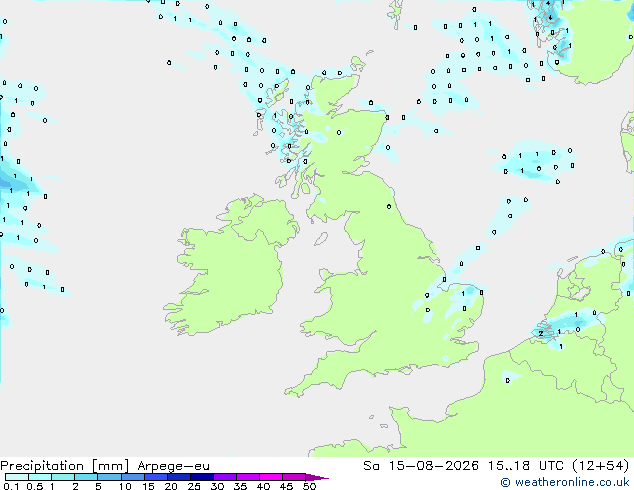Select the "15..18 UTC" time range
Screen dimensions: 634x490
[525, 466]
